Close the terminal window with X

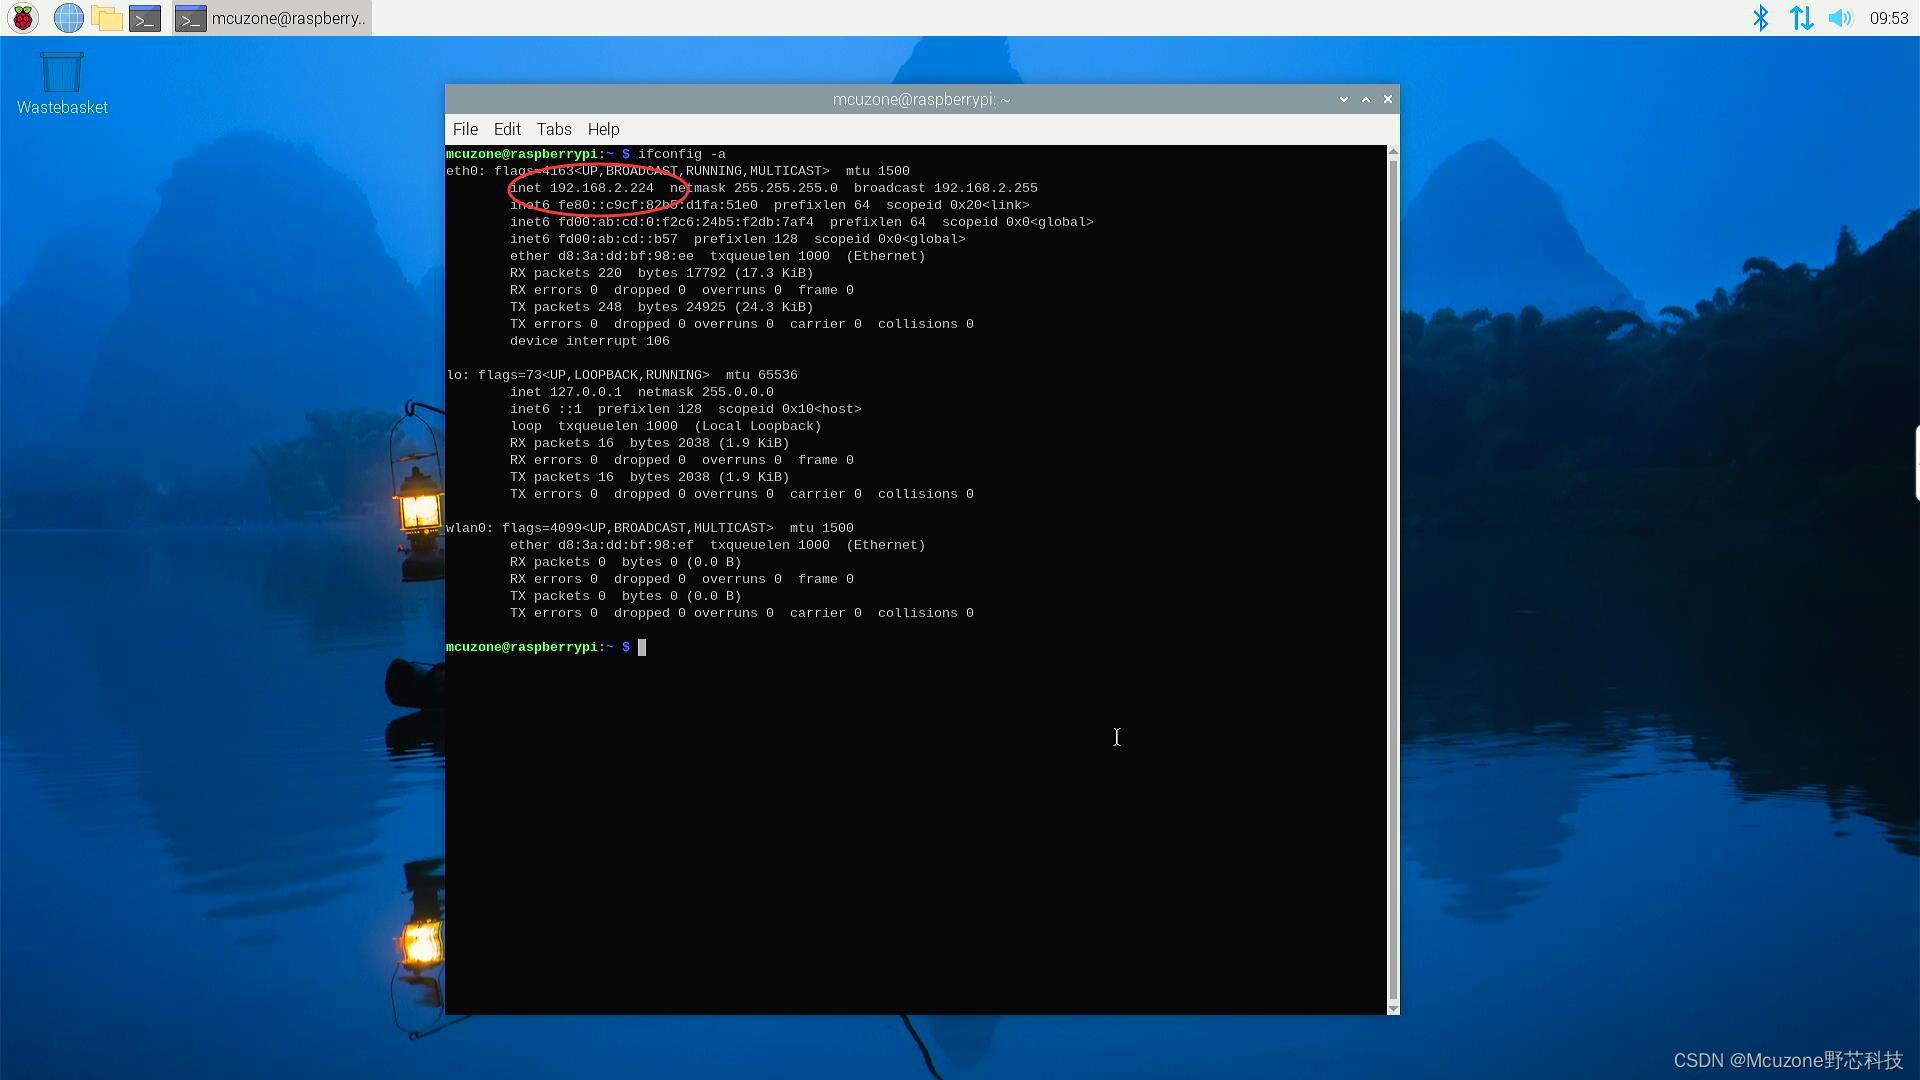point(1387,99)
